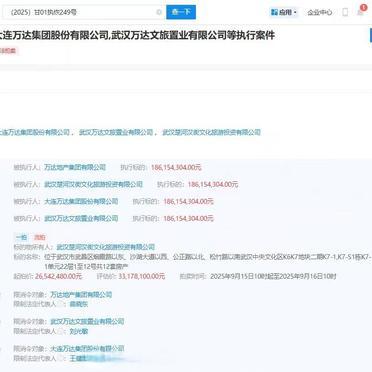Select the red 流拍 tag
Screen dimensions: 372x372
[x=39, y=237]
